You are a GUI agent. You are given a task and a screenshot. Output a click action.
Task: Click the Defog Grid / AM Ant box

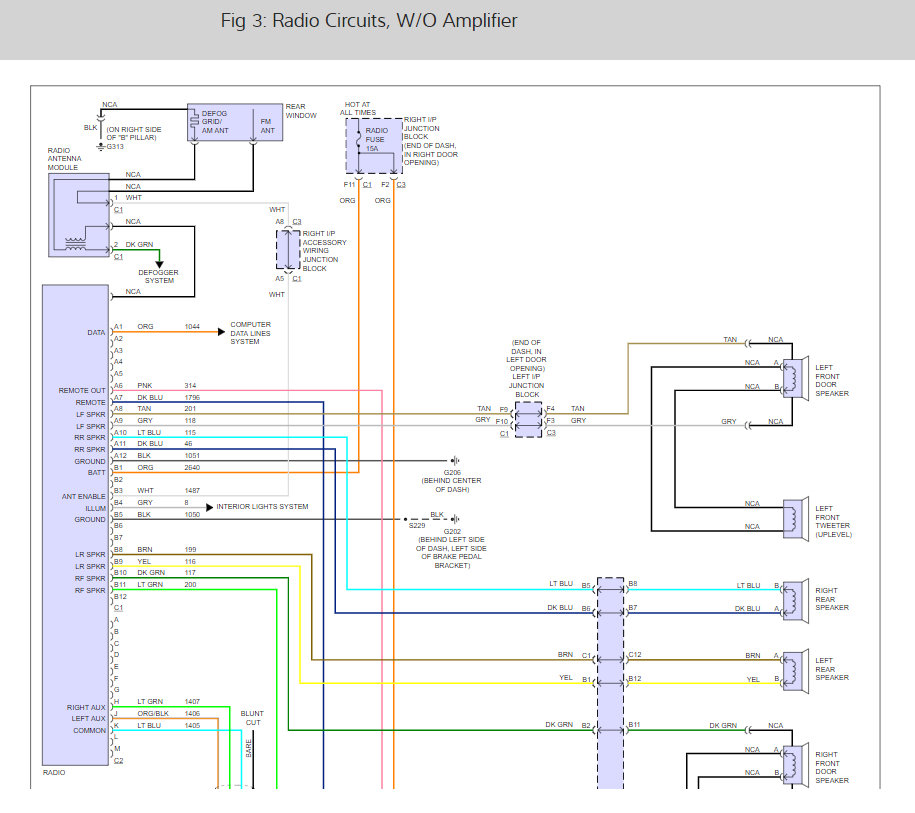[x=235, y=122]
